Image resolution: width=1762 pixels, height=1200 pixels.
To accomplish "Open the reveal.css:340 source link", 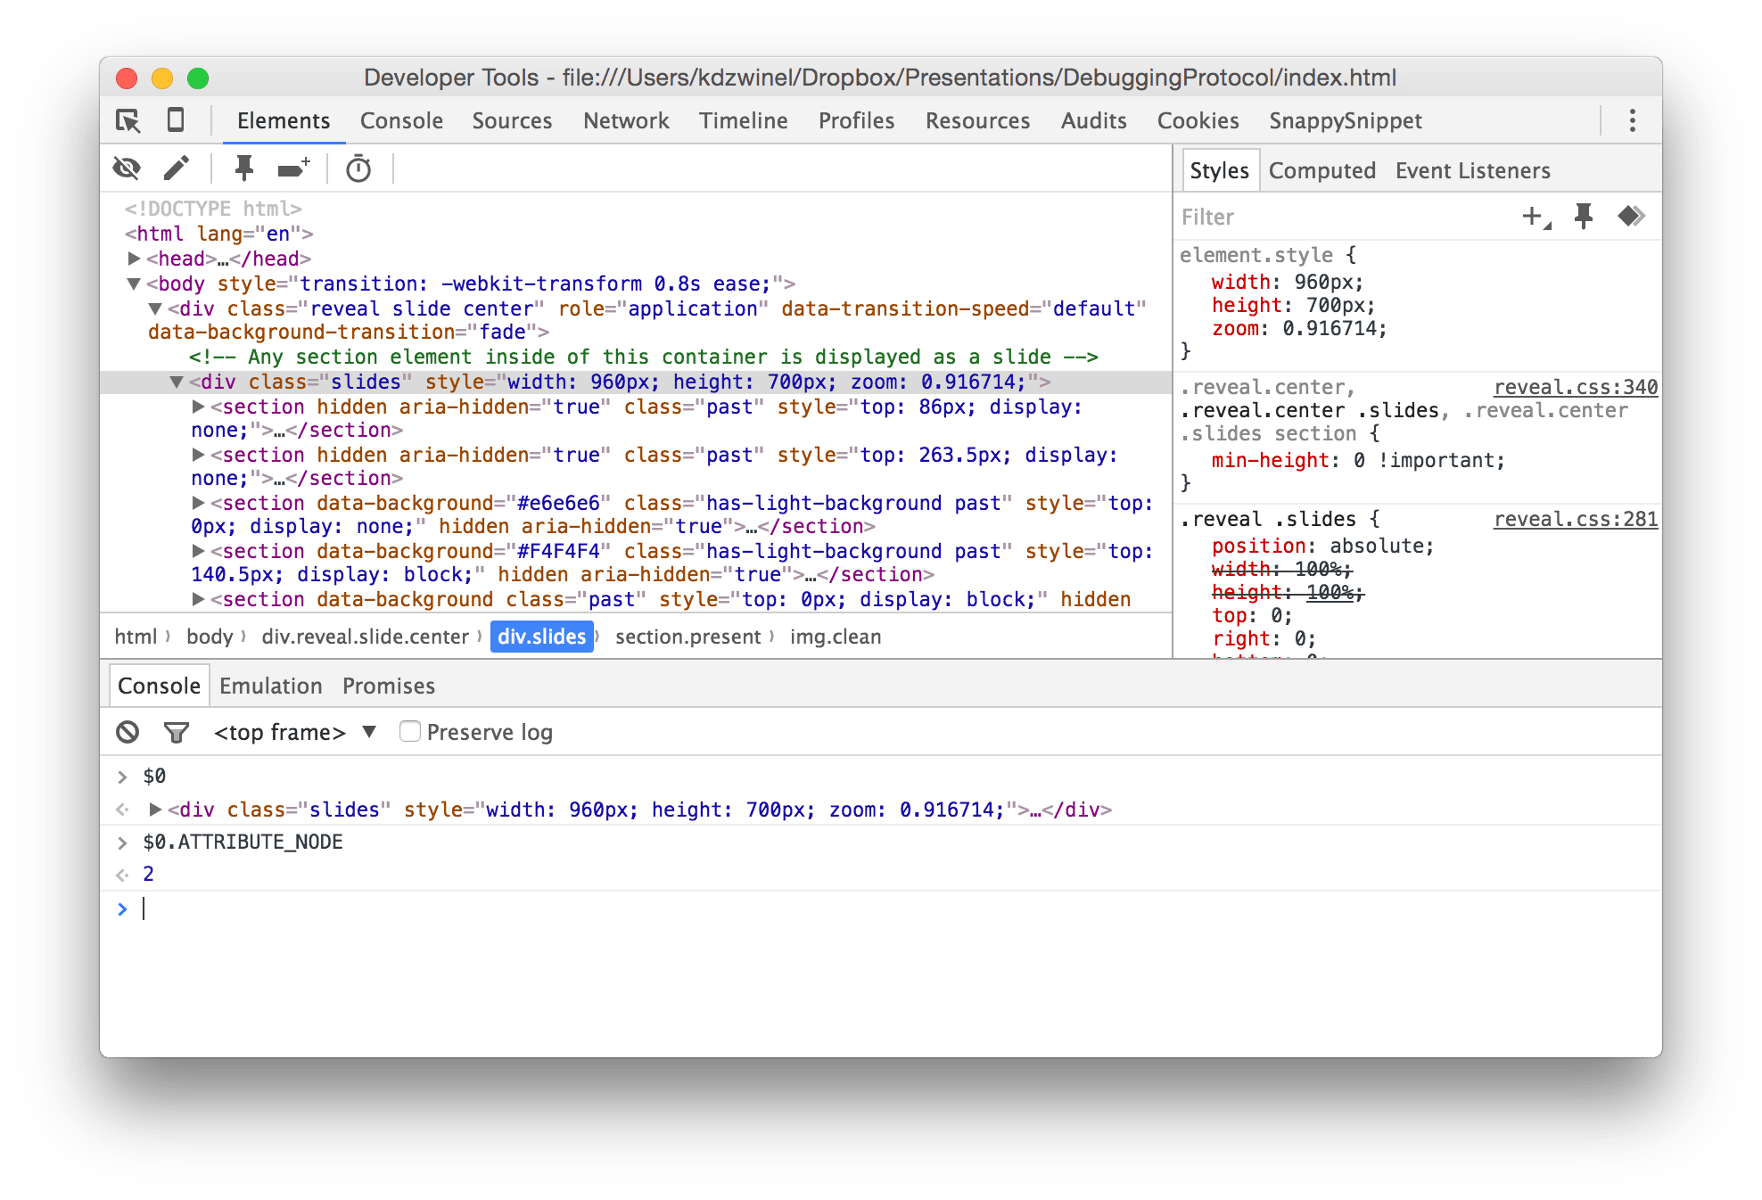I will pos(1575,387).
